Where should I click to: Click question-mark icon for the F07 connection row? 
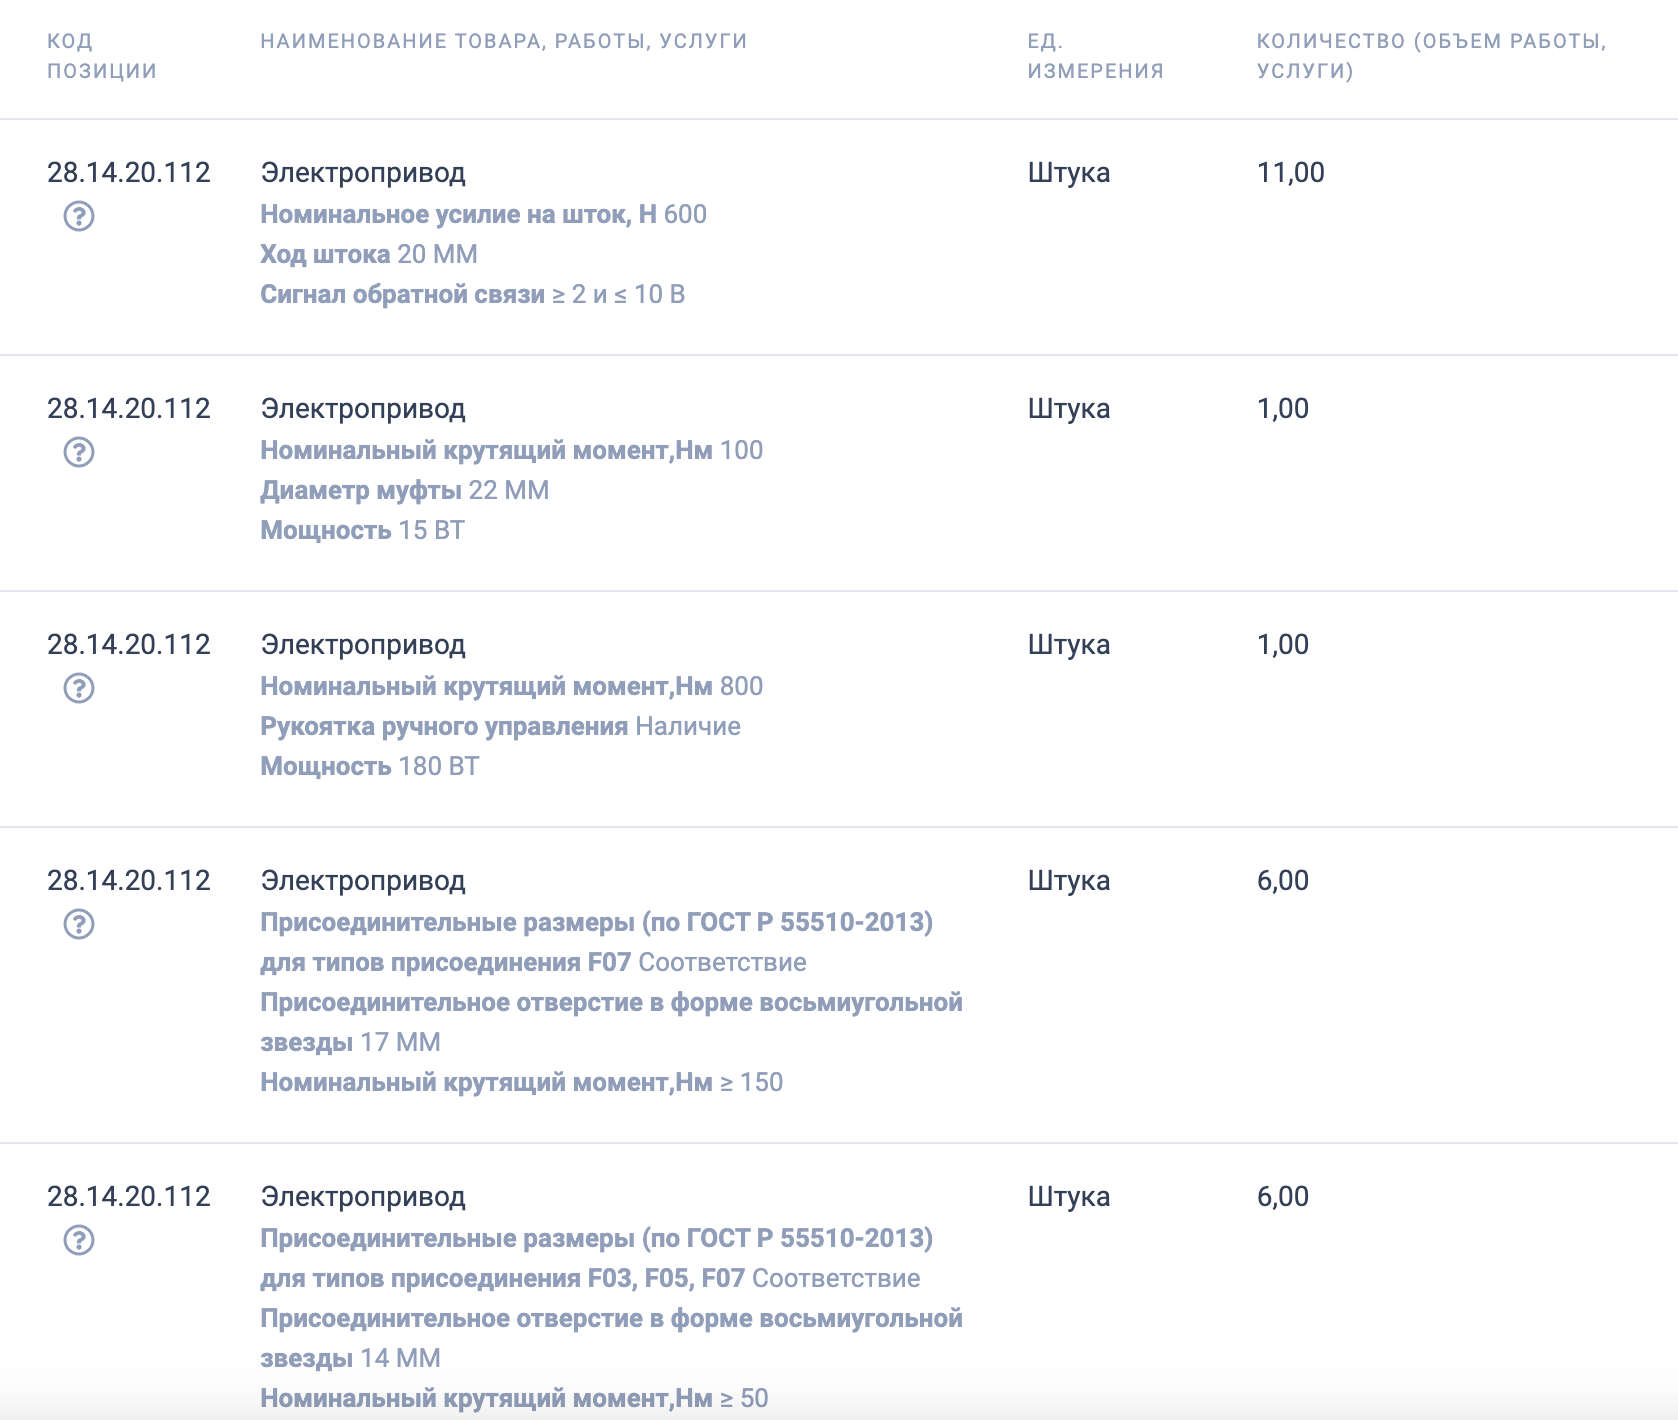click(x=79, y=924)
